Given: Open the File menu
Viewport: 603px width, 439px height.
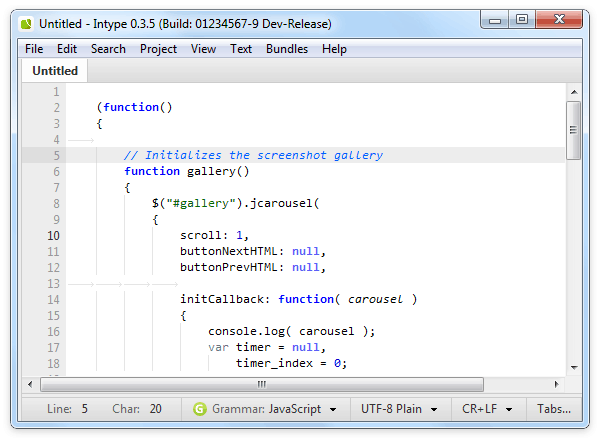Looking at the screenshot, I should point(34,49).
